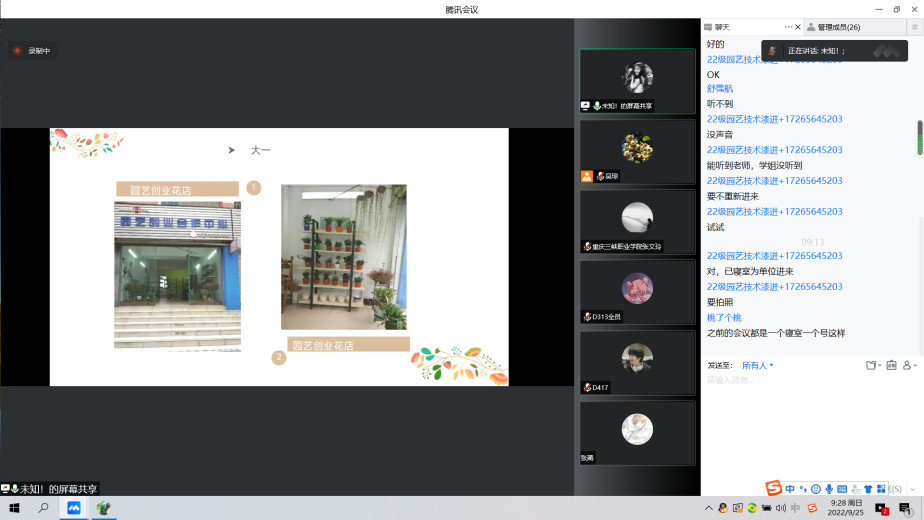924x520 pixels.
Task: Expand the 所有人 recipient dropdown
Action: click(x=757, y=365)
